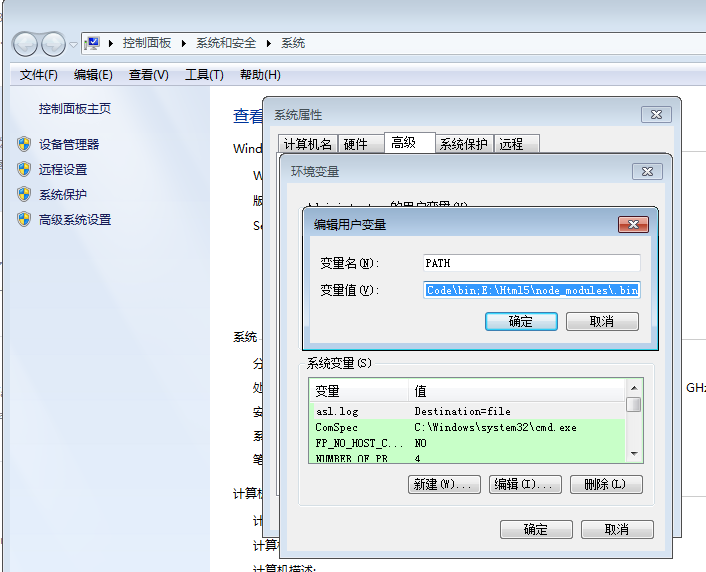Open the 远程设置 link
The image size is (706, 572).
[x=63, y=170]
